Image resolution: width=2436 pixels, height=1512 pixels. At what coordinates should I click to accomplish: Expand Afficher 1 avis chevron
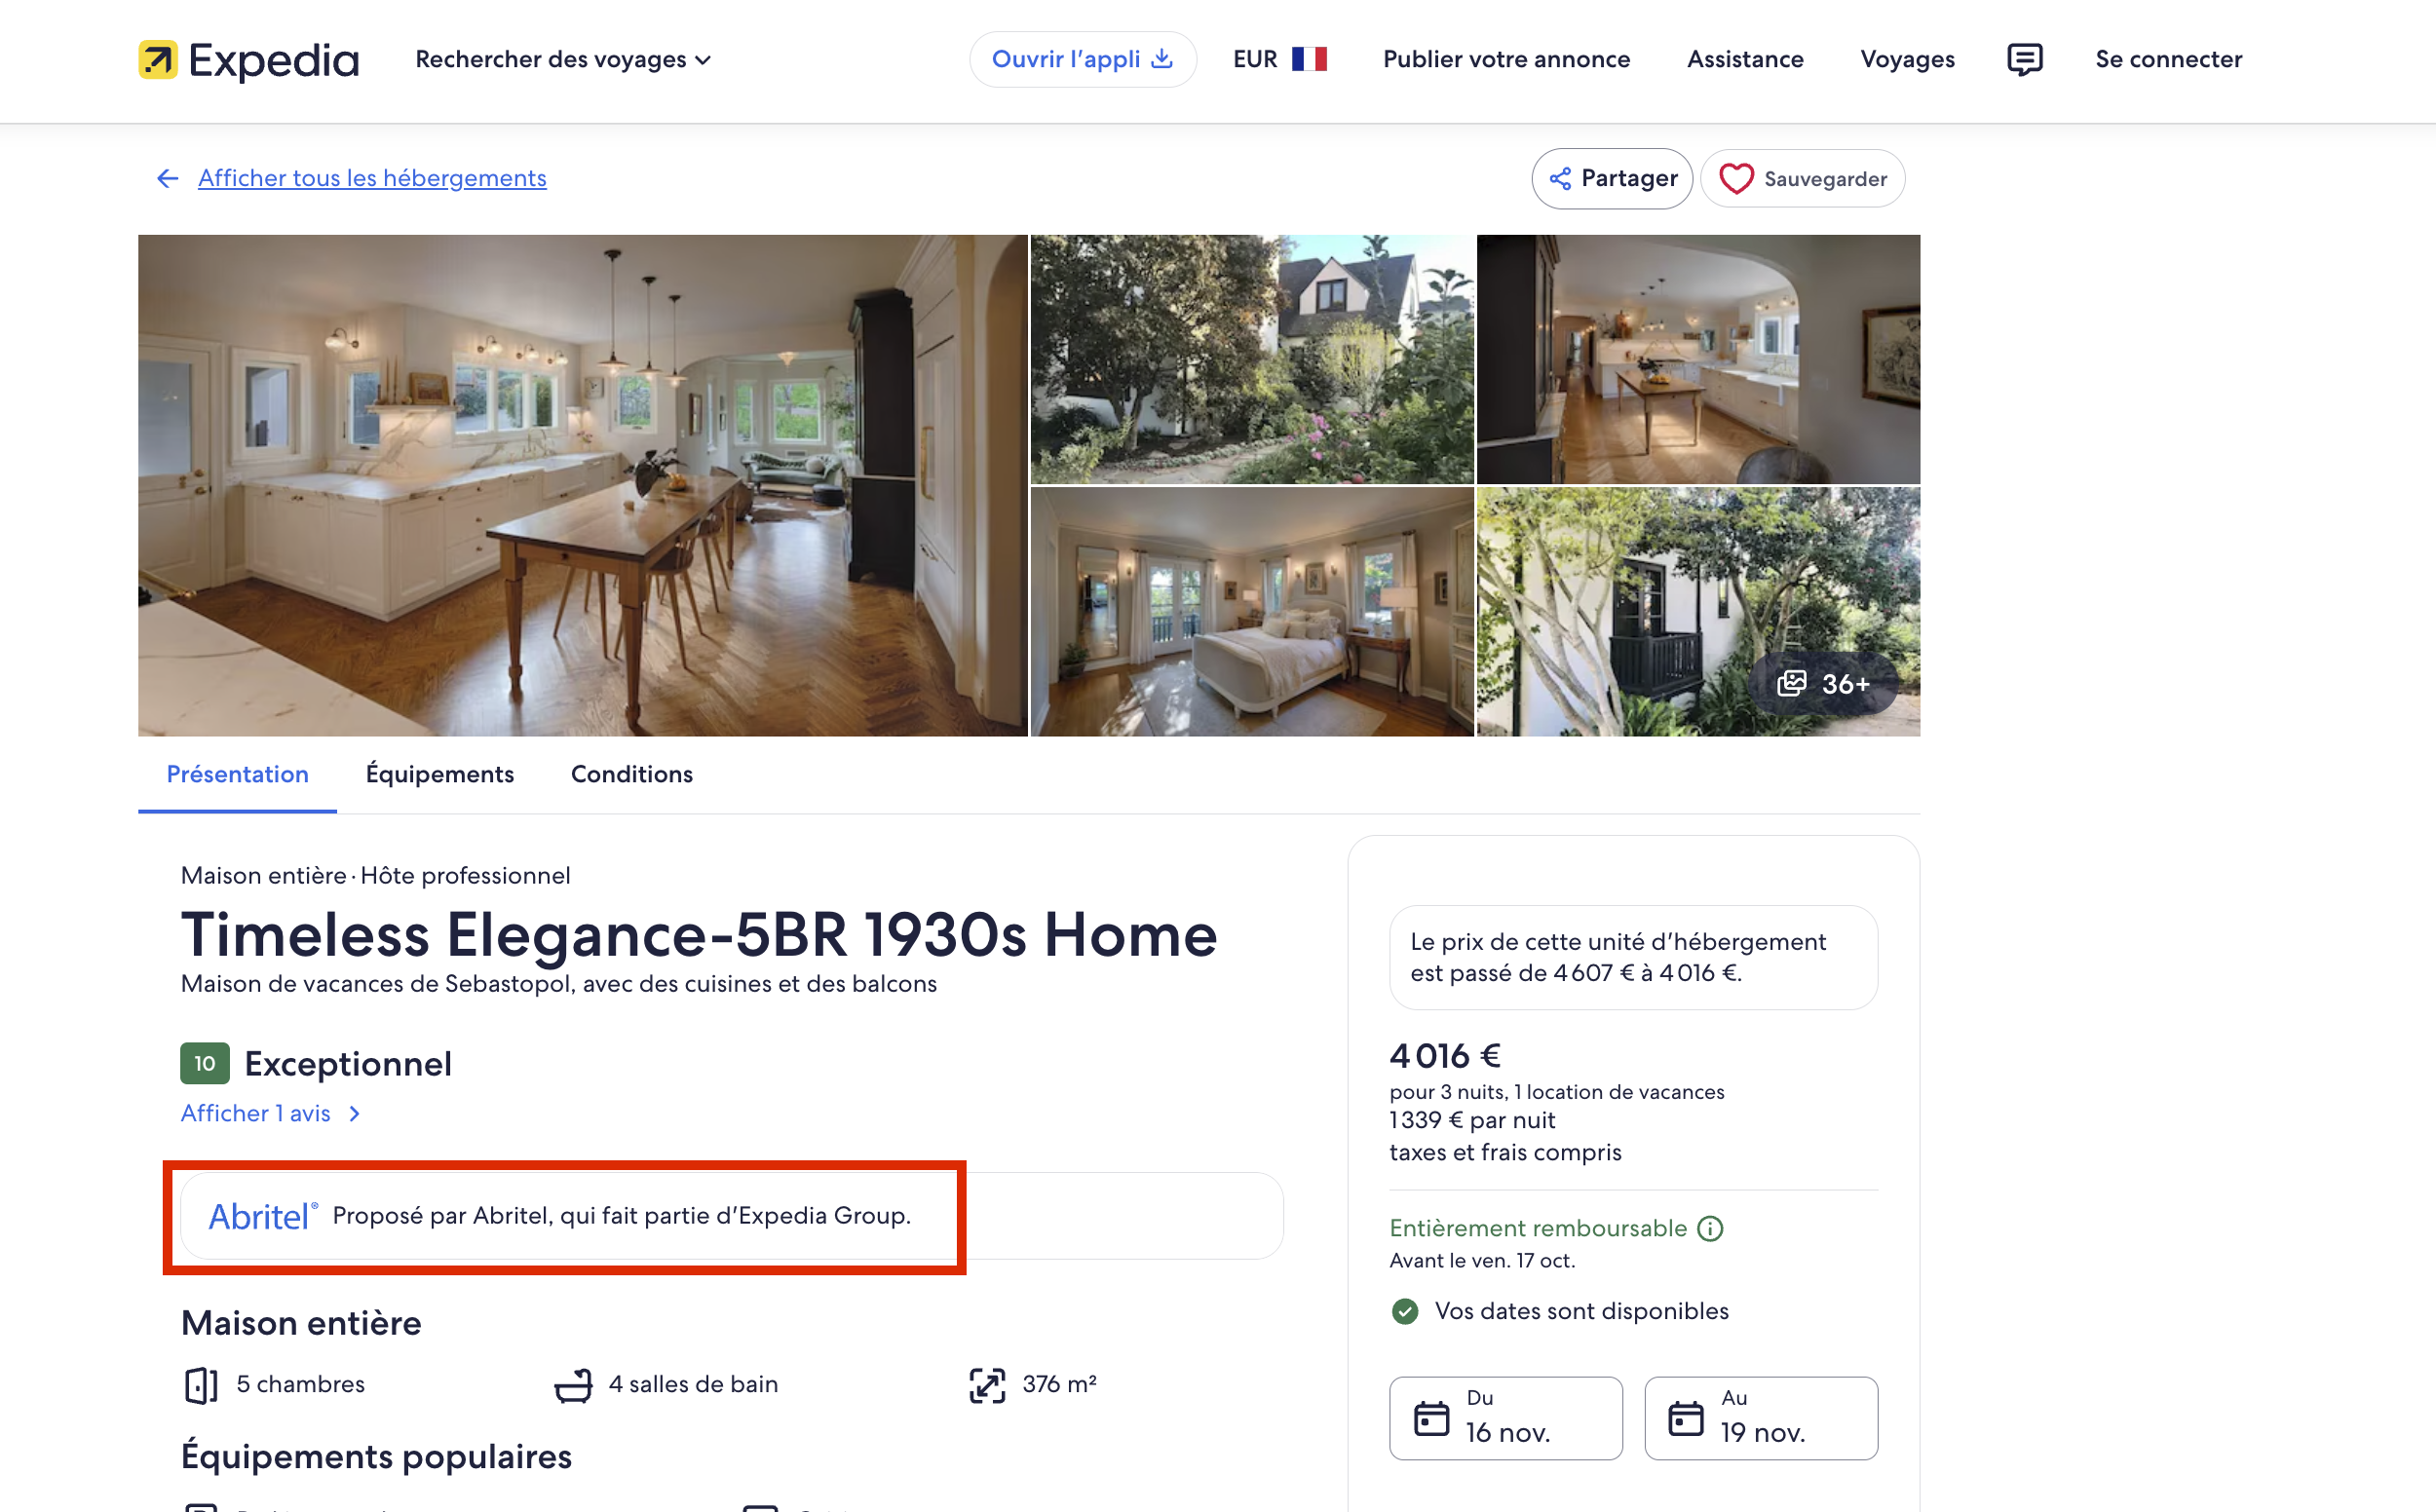point(354,1113)
